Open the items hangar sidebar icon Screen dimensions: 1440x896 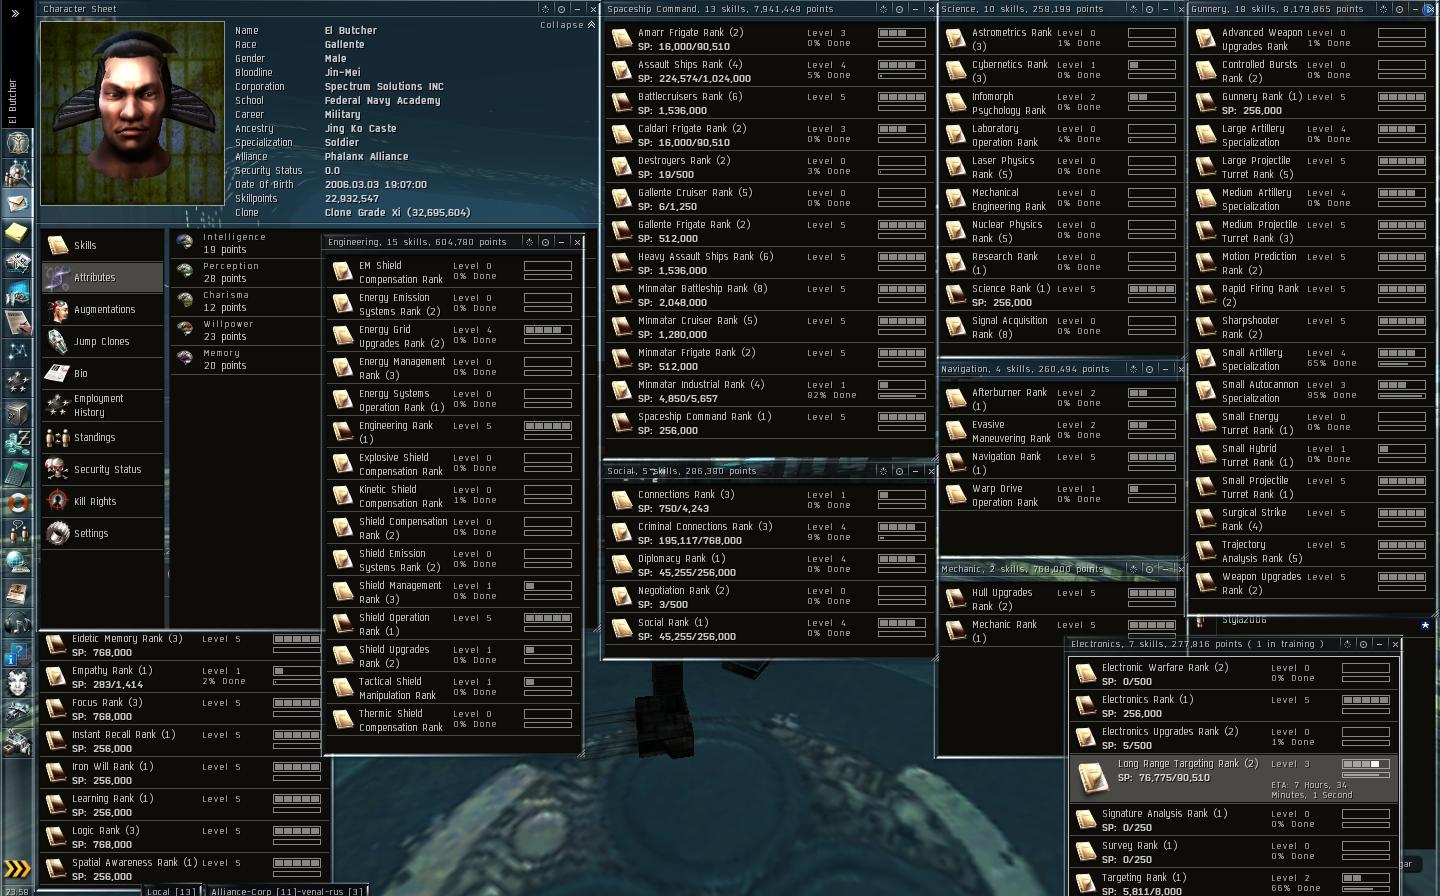18,742
